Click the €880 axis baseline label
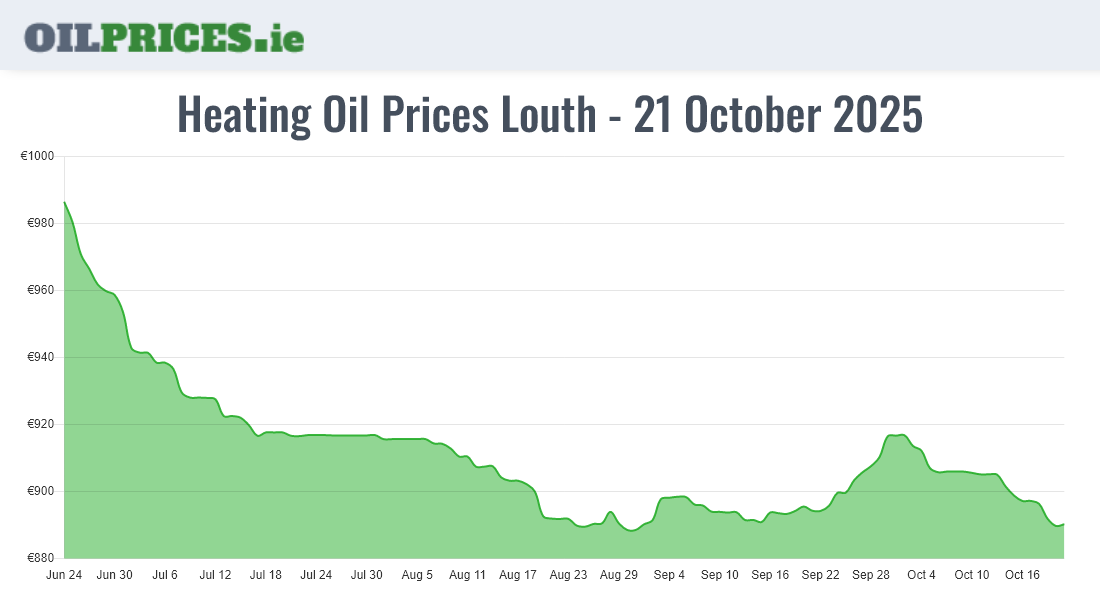 point(40,558)
